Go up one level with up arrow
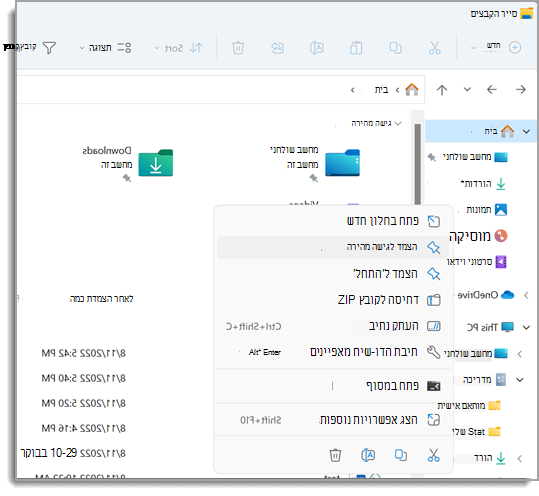The image size is (539, 496). coord(442,90)
